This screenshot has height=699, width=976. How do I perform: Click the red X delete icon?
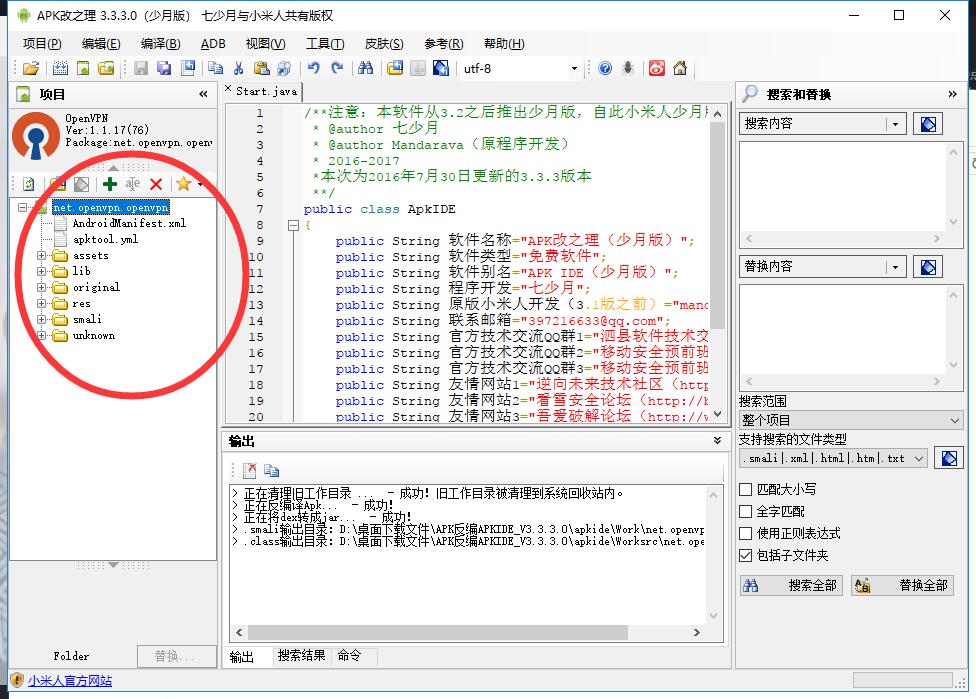pyautogui.click(x=156, y=184)
